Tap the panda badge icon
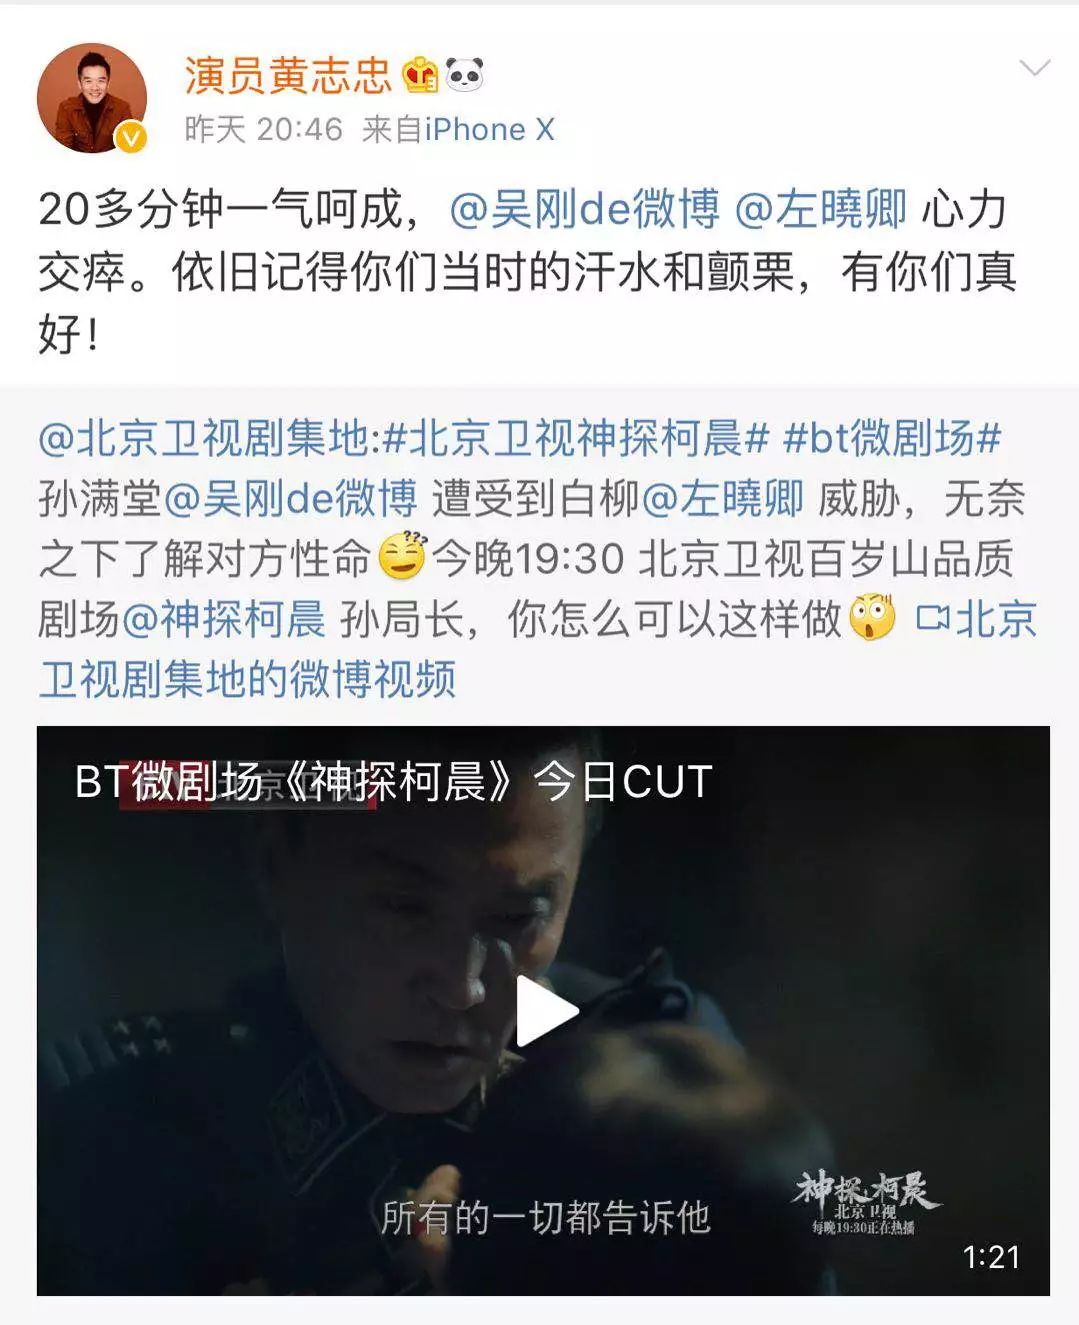 click(464, 75)
